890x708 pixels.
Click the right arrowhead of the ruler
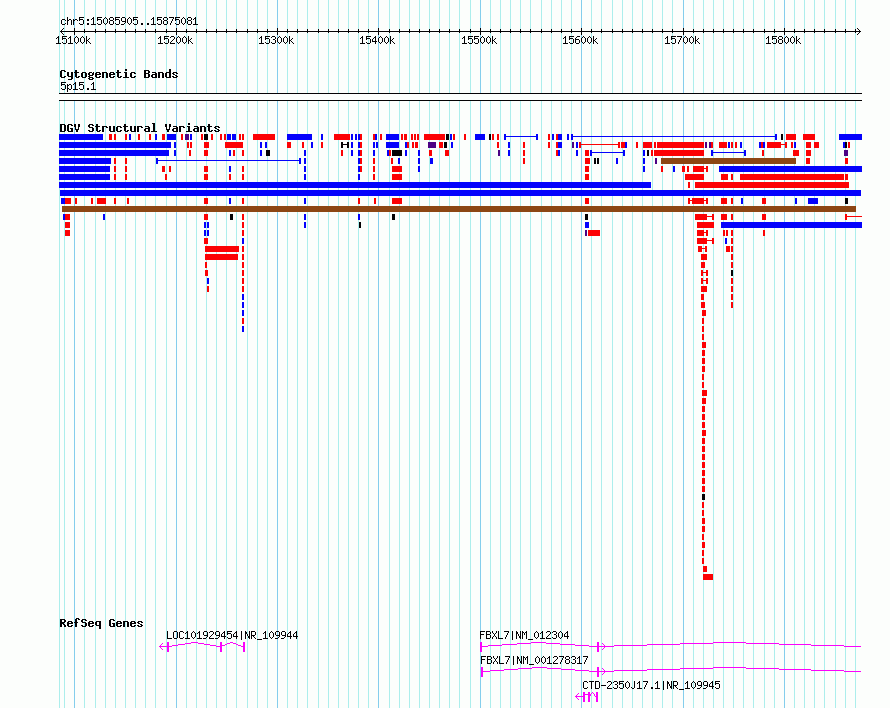coord(859,31)
